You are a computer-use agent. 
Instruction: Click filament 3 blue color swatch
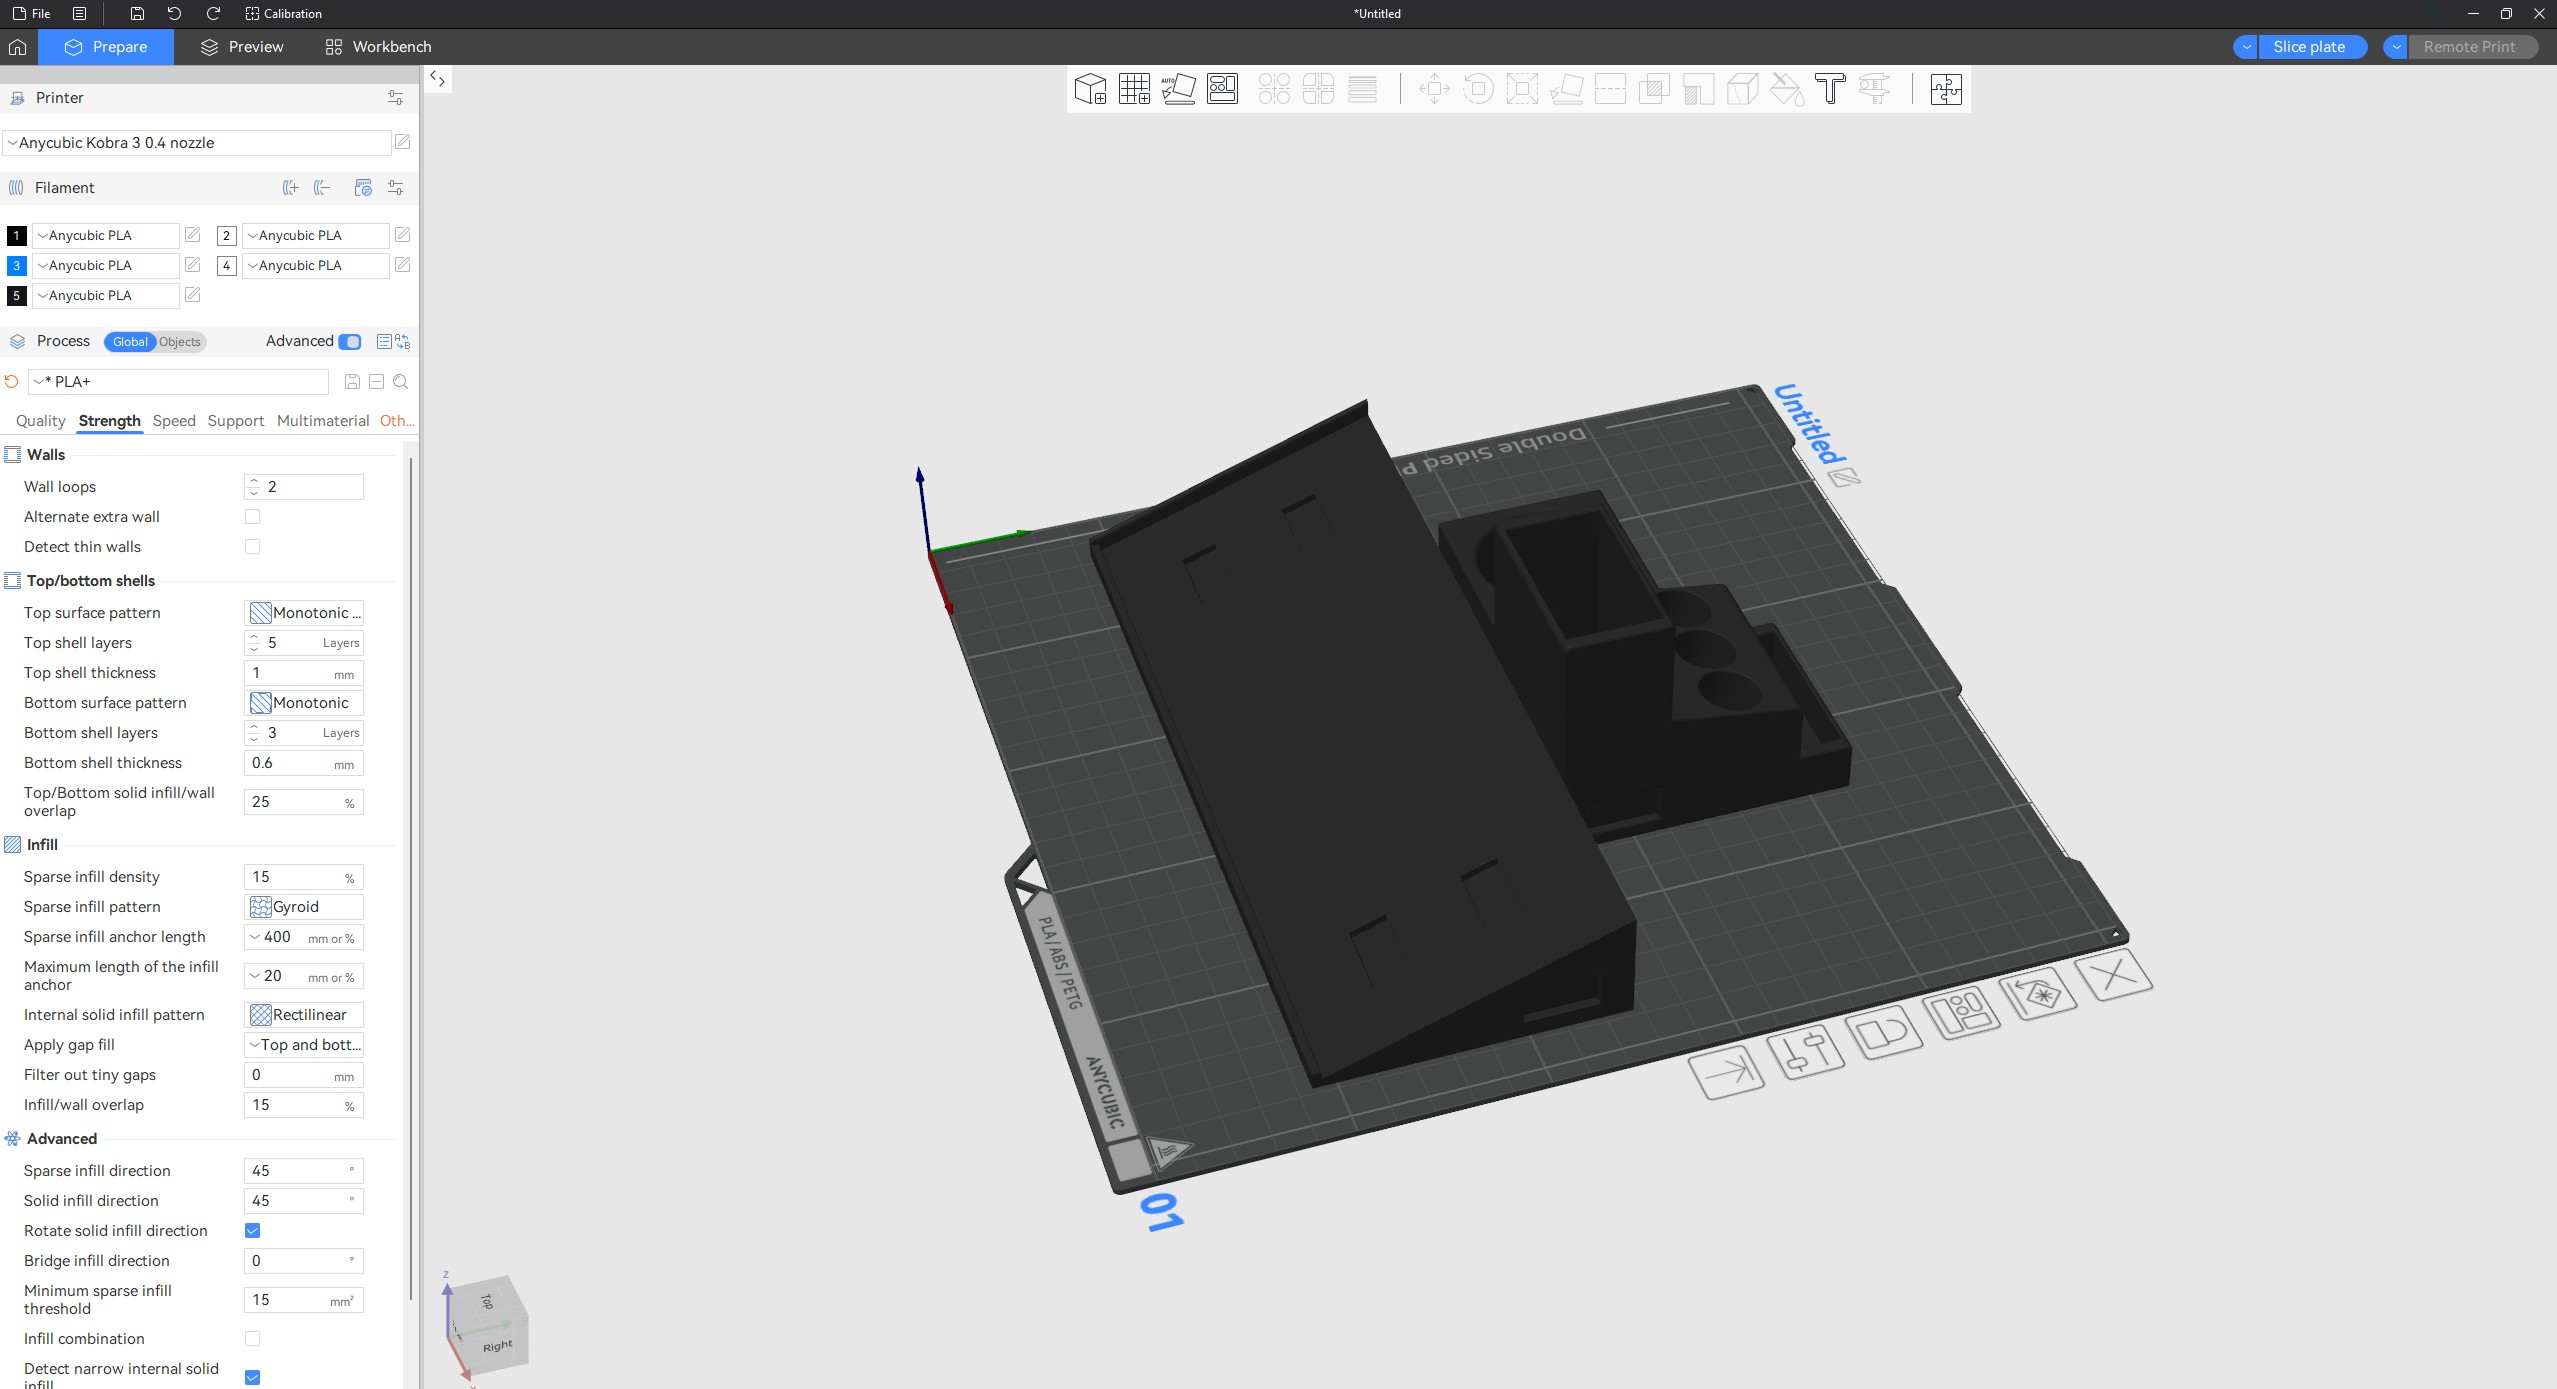pyautogui.click(x=16, y=266)
